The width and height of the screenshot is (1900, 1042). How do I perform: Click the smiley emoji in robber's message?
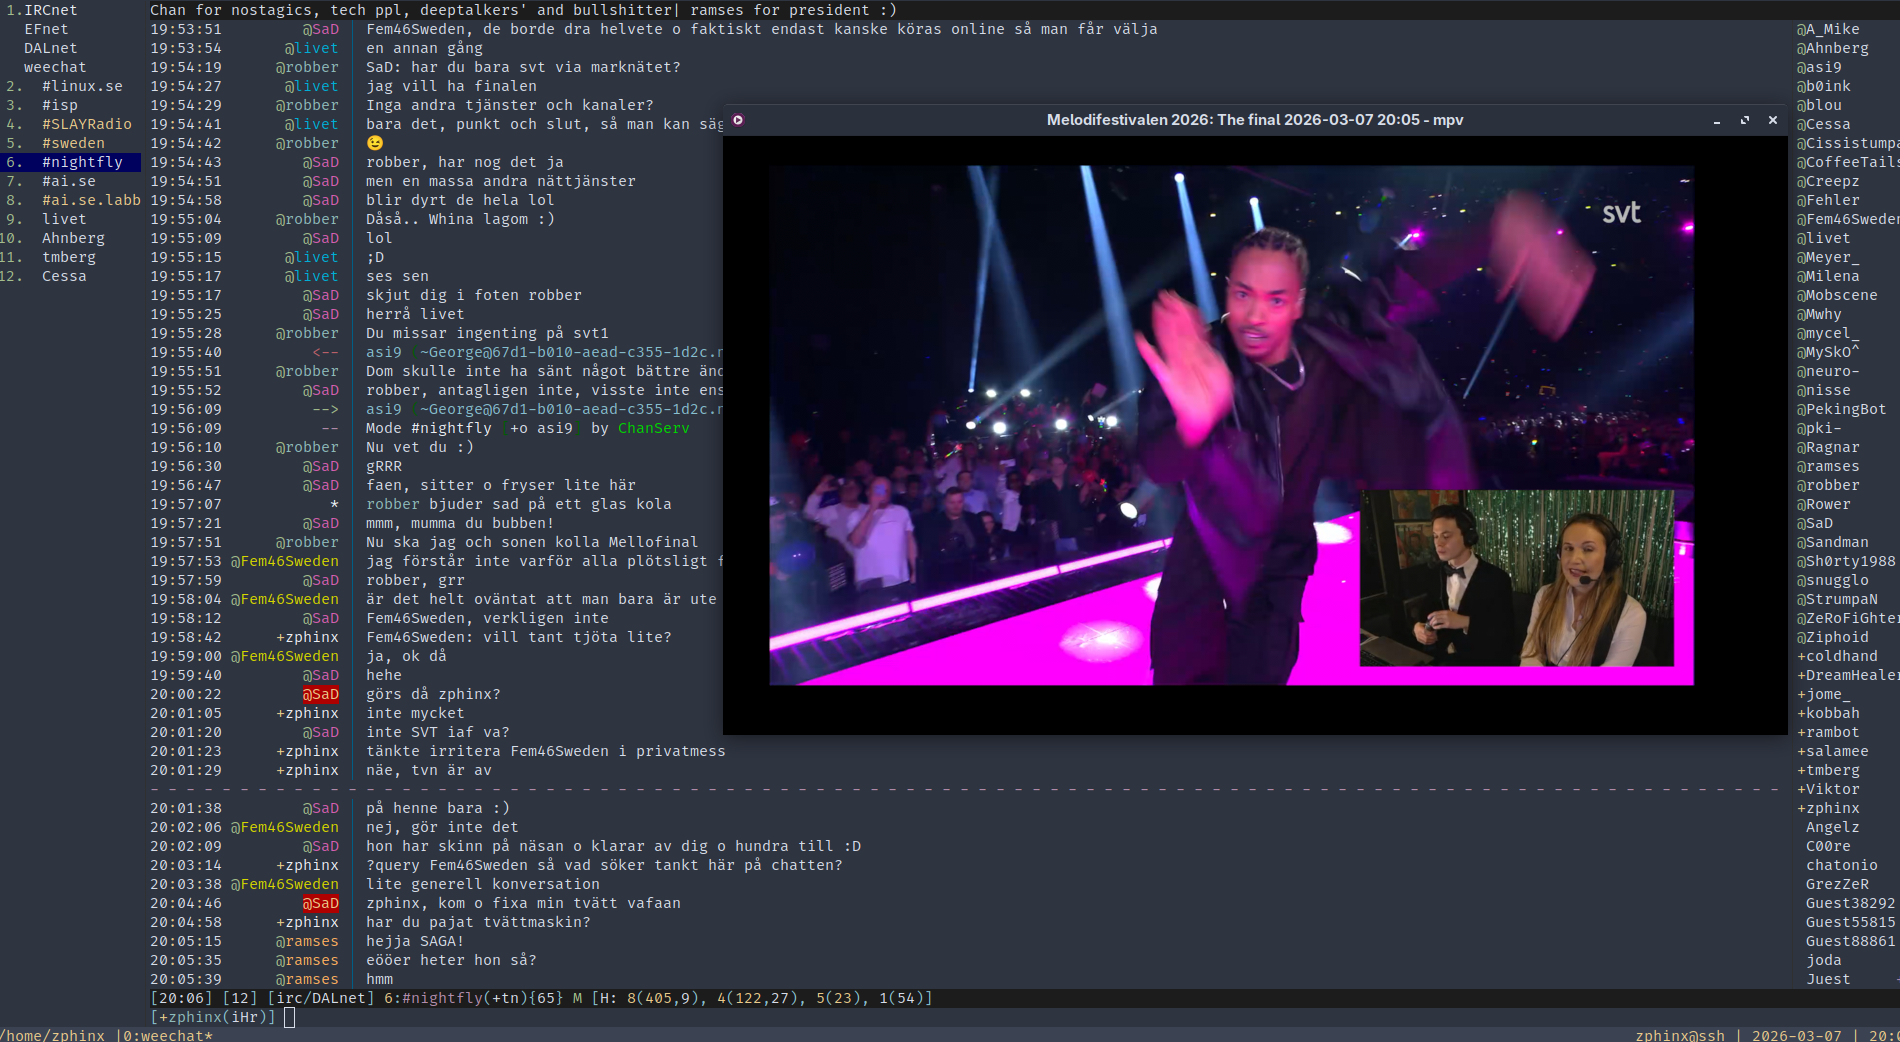click(375, 143)
